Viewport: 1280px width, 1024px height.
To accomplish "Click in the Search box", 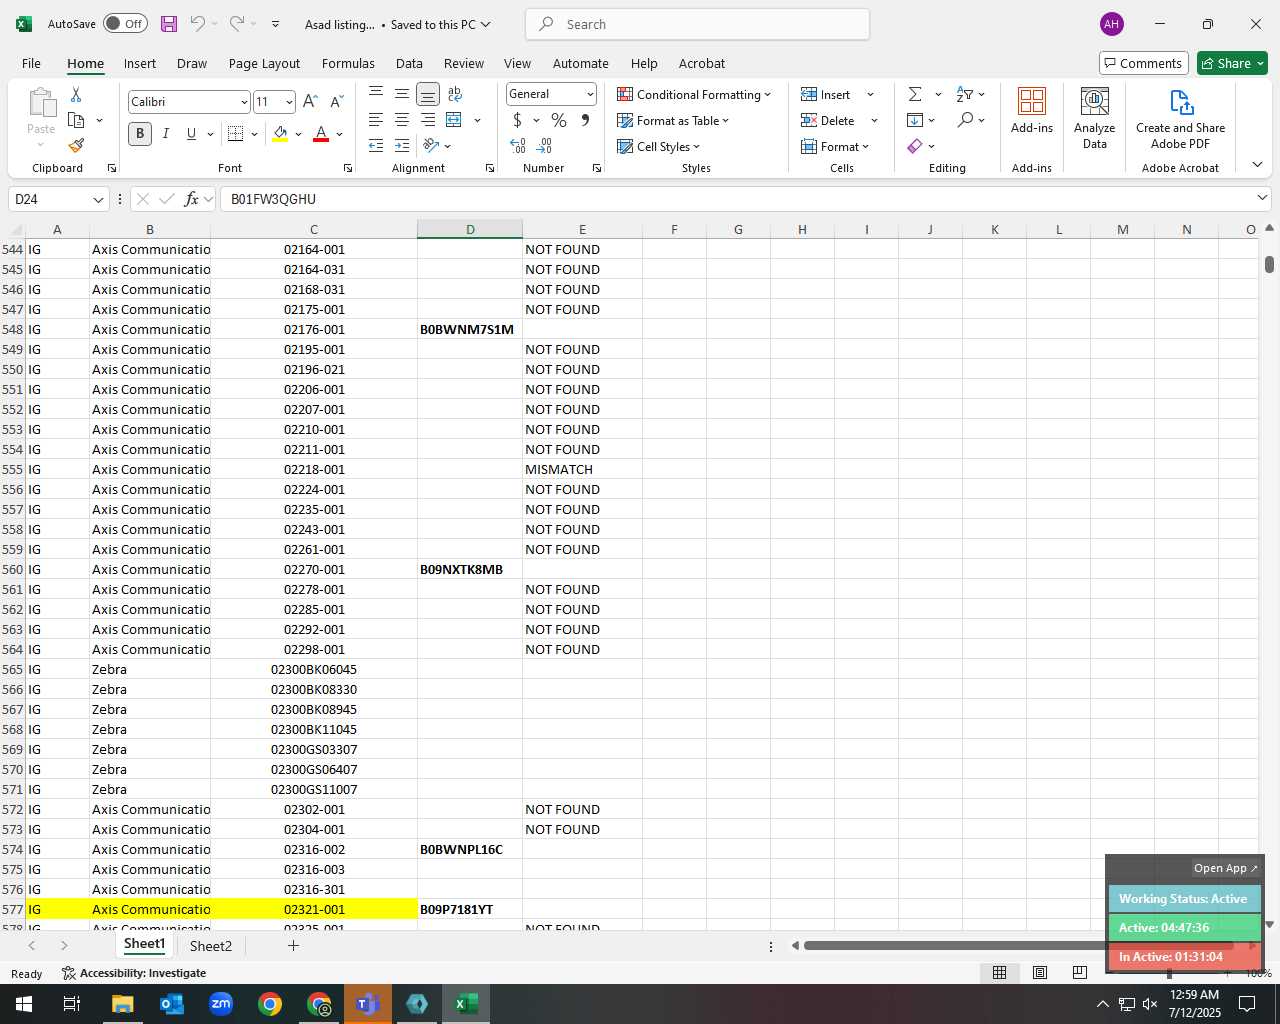I will (x=697, y=24).
